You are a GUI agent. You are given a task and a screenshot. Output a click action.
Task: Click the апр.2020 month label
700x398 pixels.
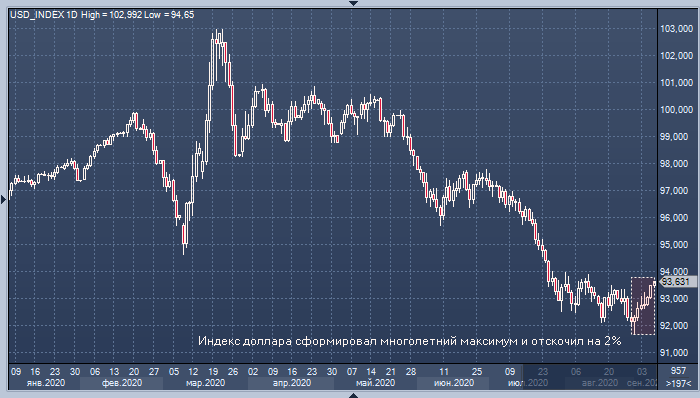[292, 383]
